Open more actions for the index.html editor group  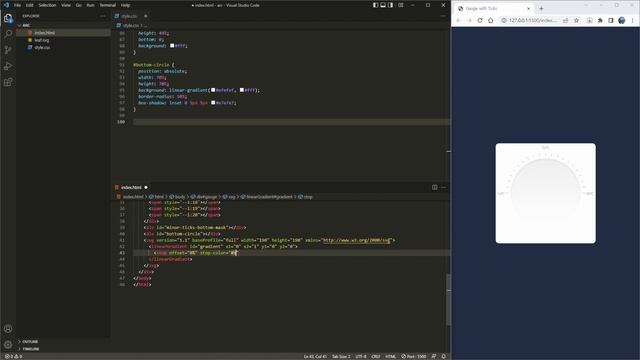point(444,187)
